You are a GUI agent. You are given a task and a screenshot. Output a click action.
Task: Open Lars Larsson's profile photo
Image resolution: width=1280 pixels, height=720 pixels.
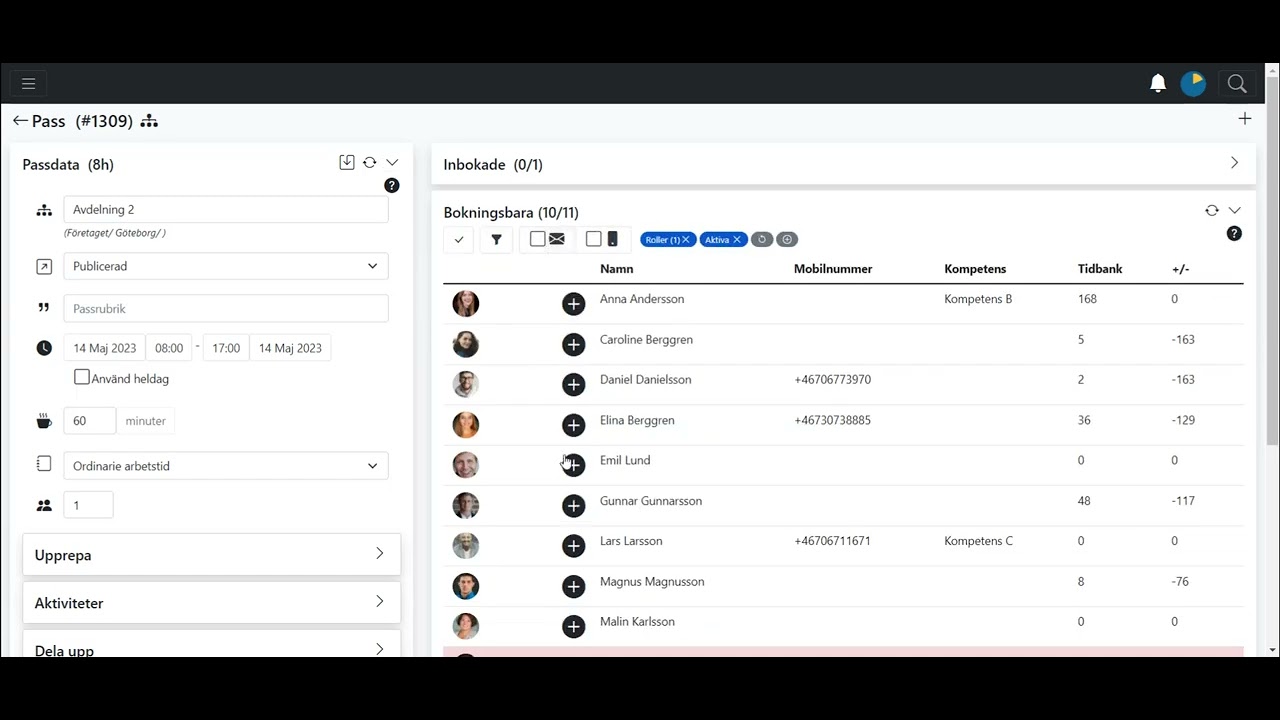tap(466, 546)
